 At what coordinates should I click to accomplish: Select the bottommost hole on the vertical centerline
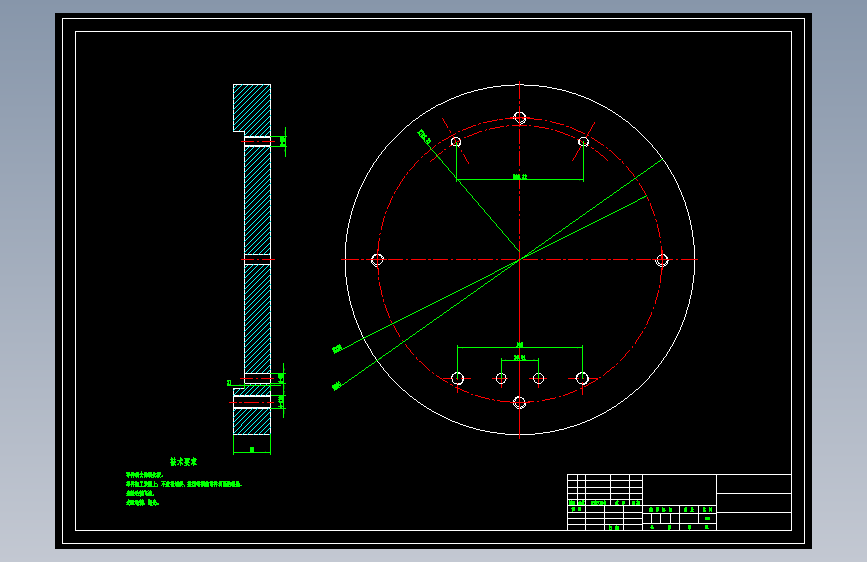click(x=519, y=402)
